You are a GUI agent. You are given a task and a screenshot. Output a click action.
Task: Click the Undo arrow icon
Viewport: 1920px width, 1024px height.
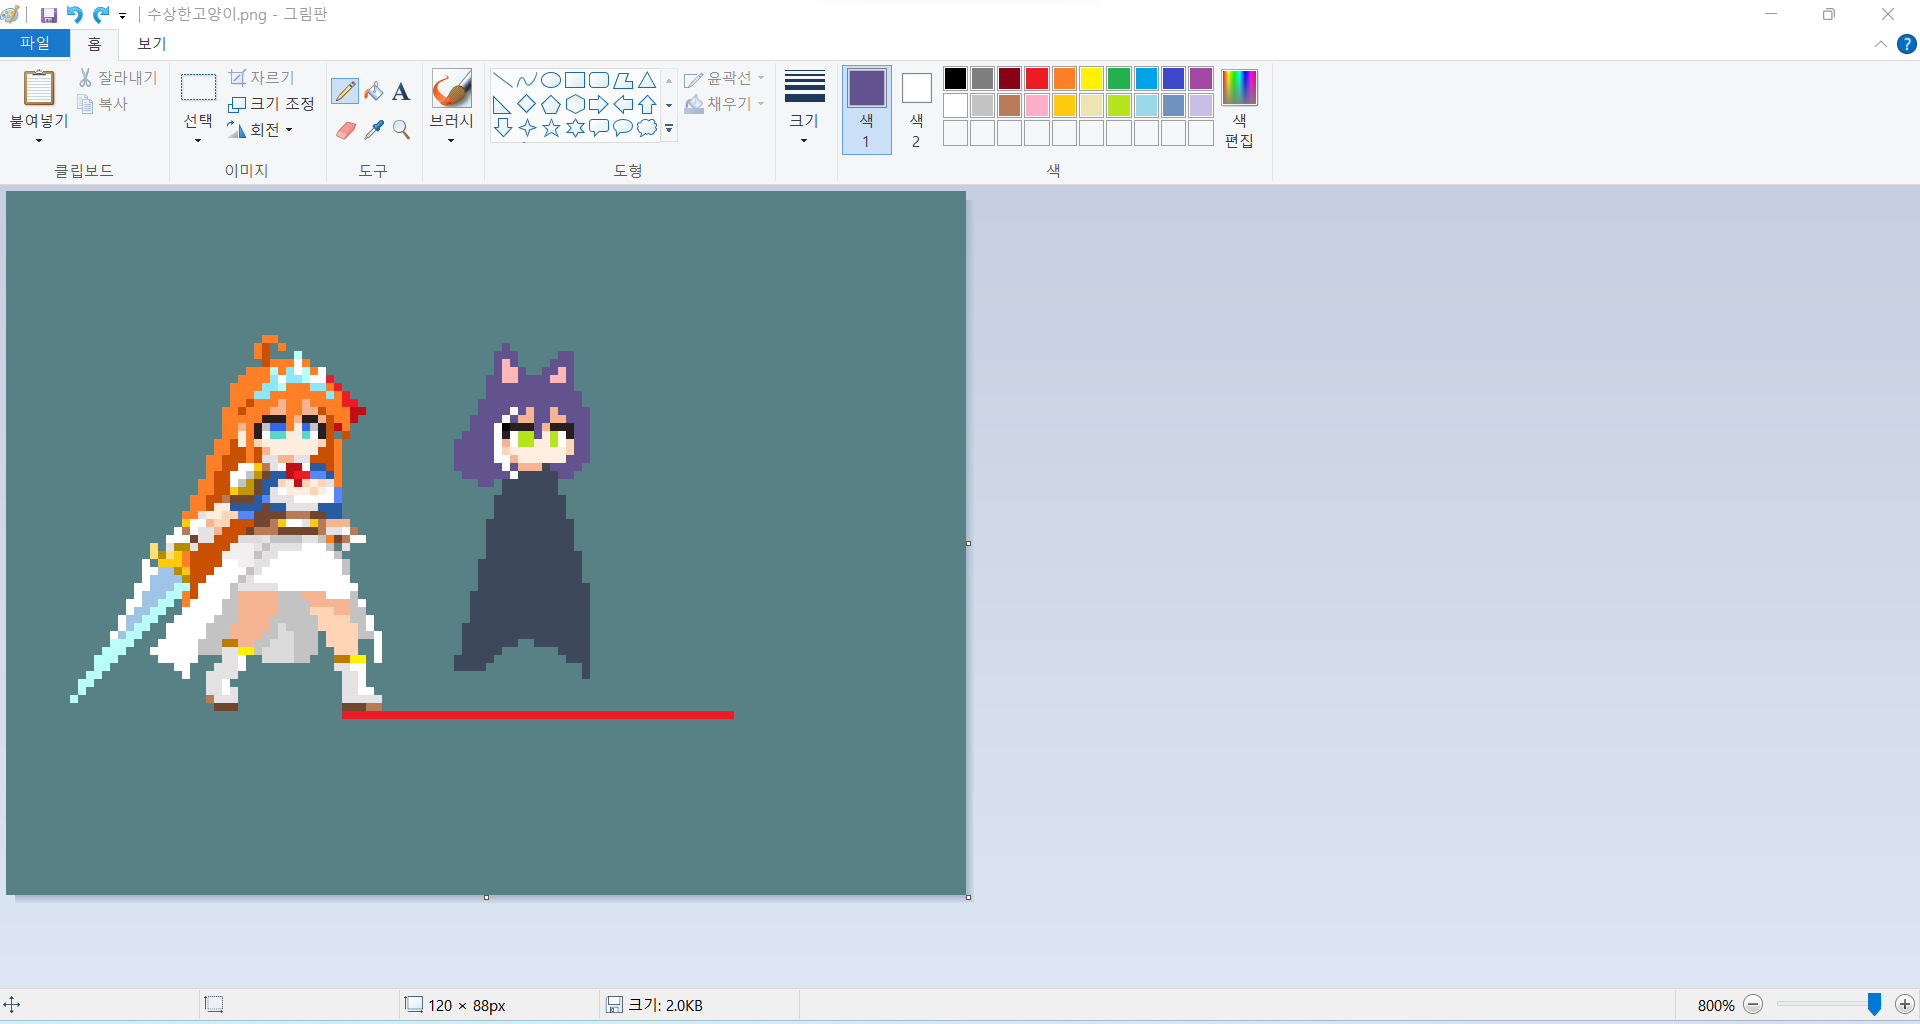(74, 15)
